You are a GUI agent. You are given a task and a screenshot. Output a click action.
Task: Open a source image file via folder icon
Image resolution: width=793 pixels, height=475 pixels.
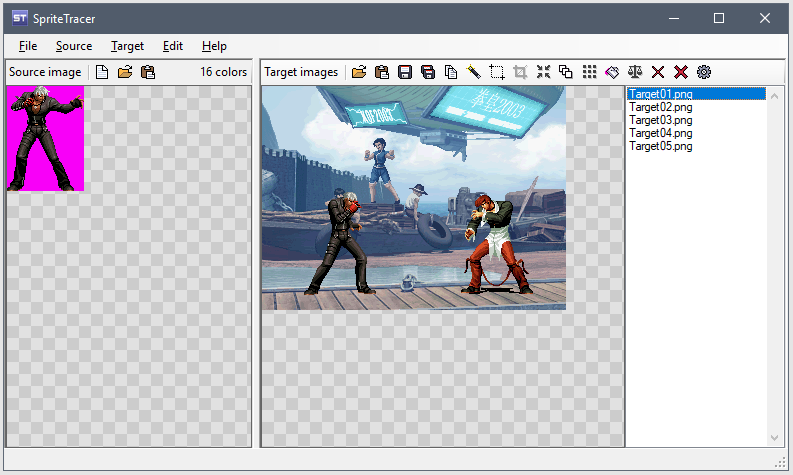[x=125, y=72]
